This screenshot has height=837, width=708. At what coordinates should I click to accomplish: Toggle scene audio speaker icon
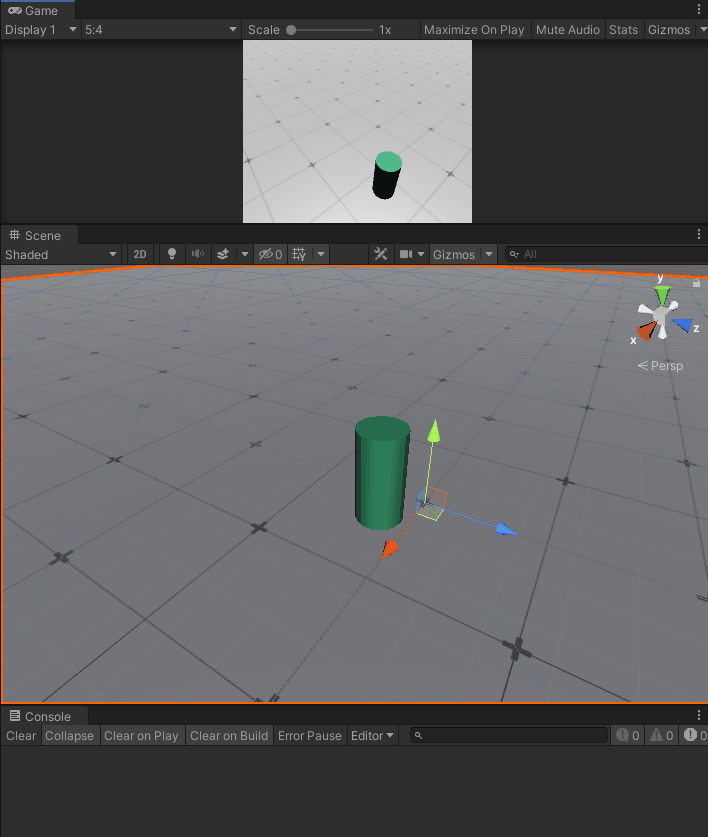click(x=198, y=255)
